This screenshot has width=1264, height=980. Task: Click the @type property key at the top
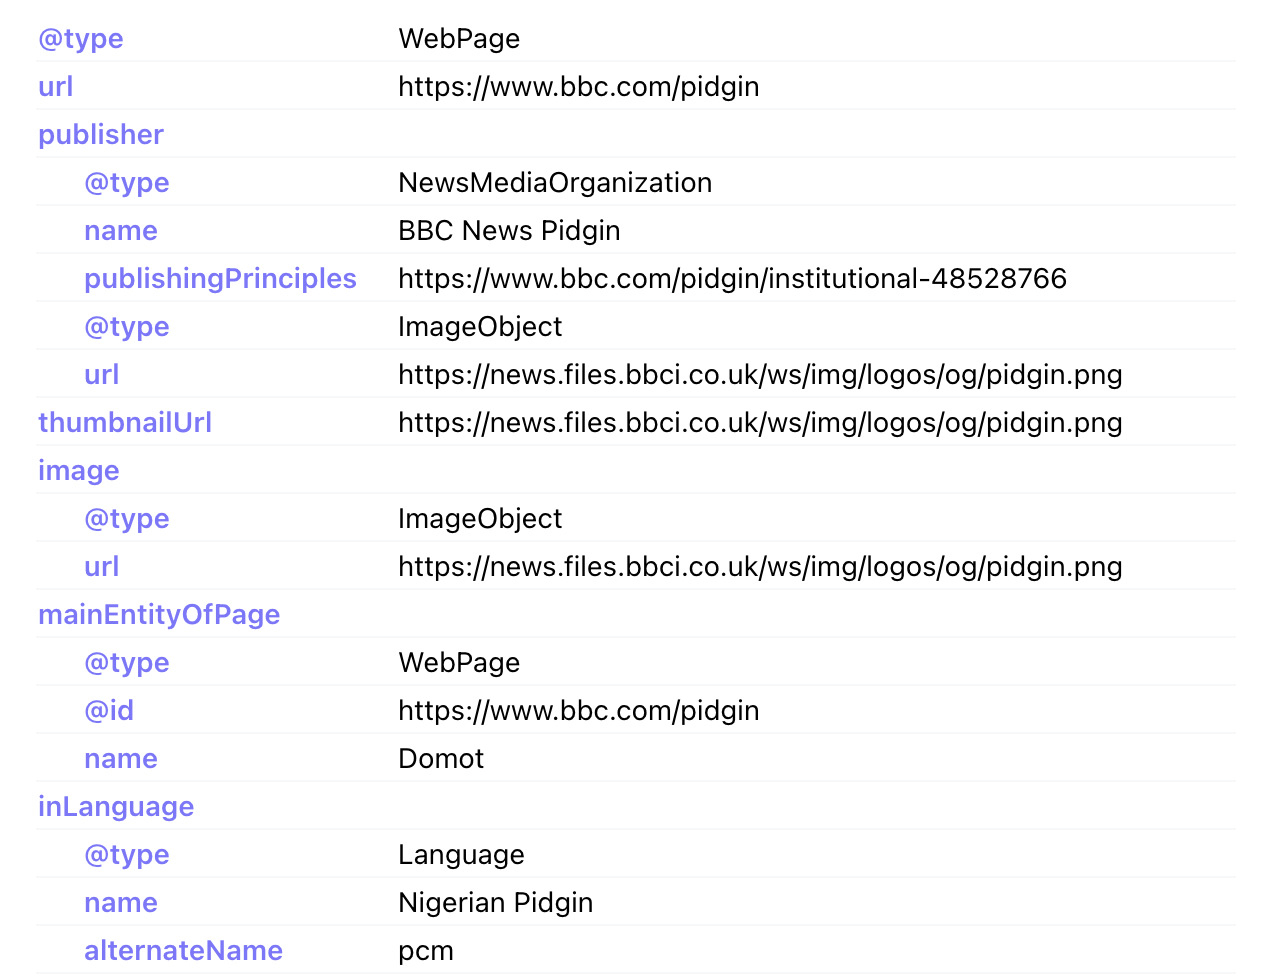[80, 38]
